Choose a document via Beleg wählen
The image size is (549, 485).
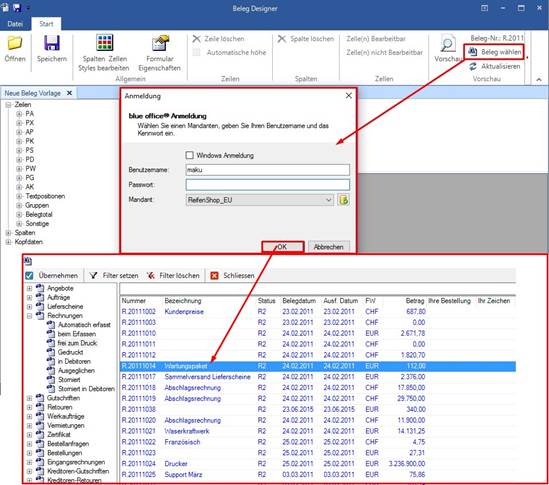tap(494, 52)
